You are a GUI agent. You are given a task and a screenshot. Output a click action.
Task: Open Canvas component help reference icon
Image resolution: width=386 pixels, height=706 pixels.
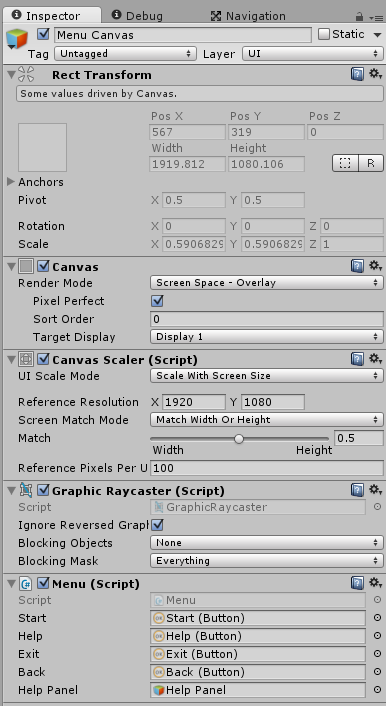[x=357, y=266]
